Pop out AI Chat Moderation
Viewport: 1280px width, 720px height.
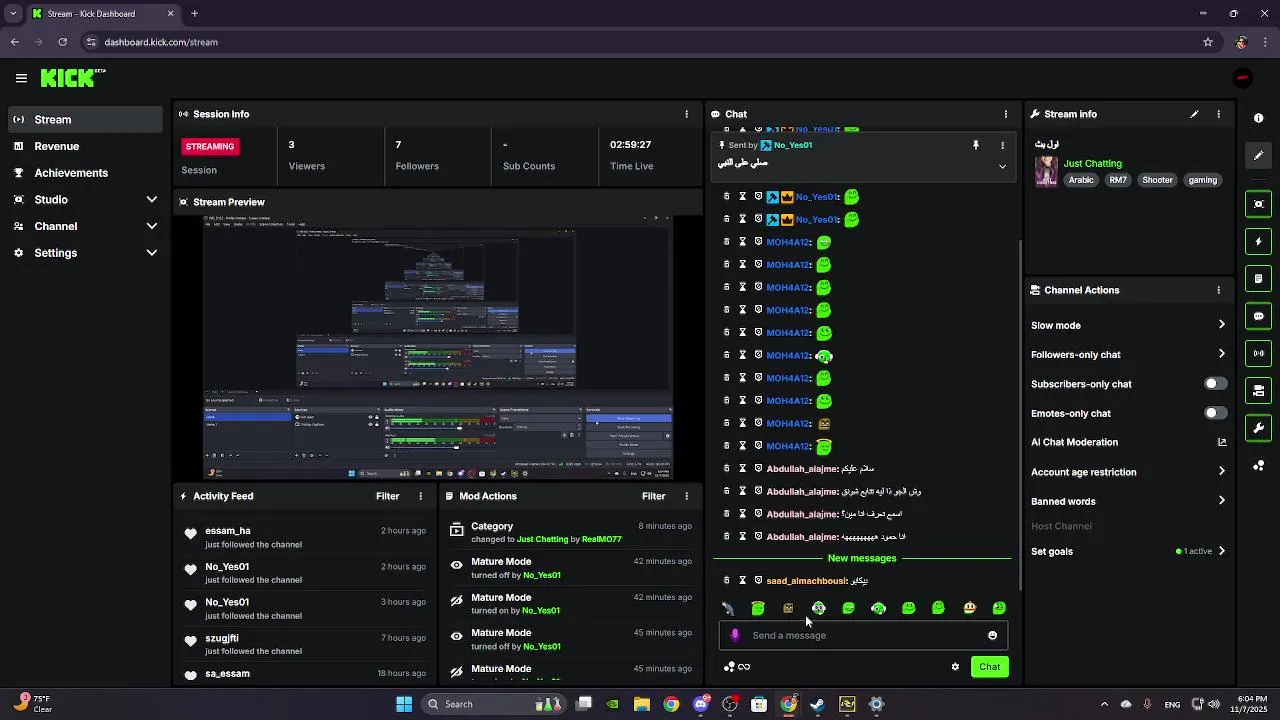(x=1221, y=442)
